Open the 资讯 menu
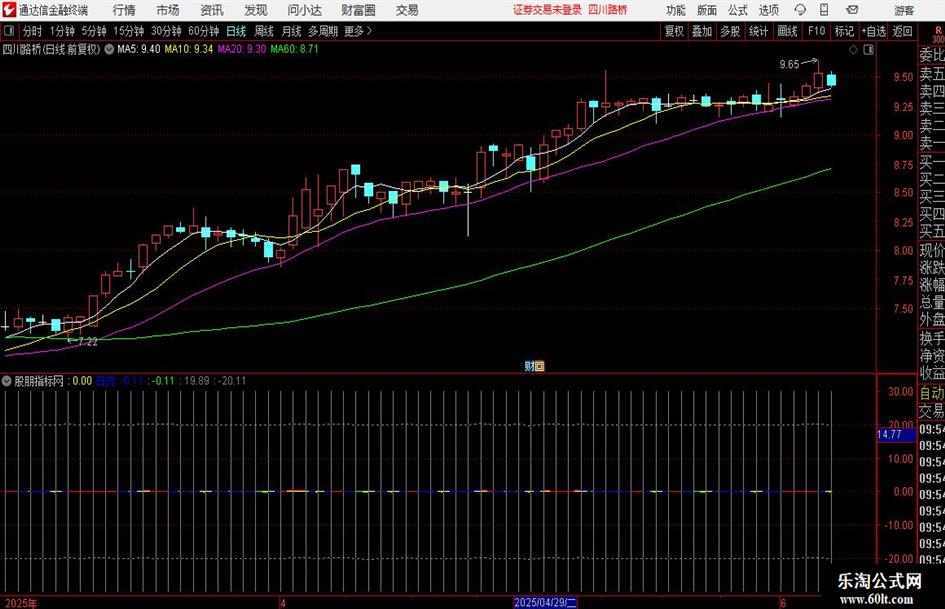 point(212,10)
